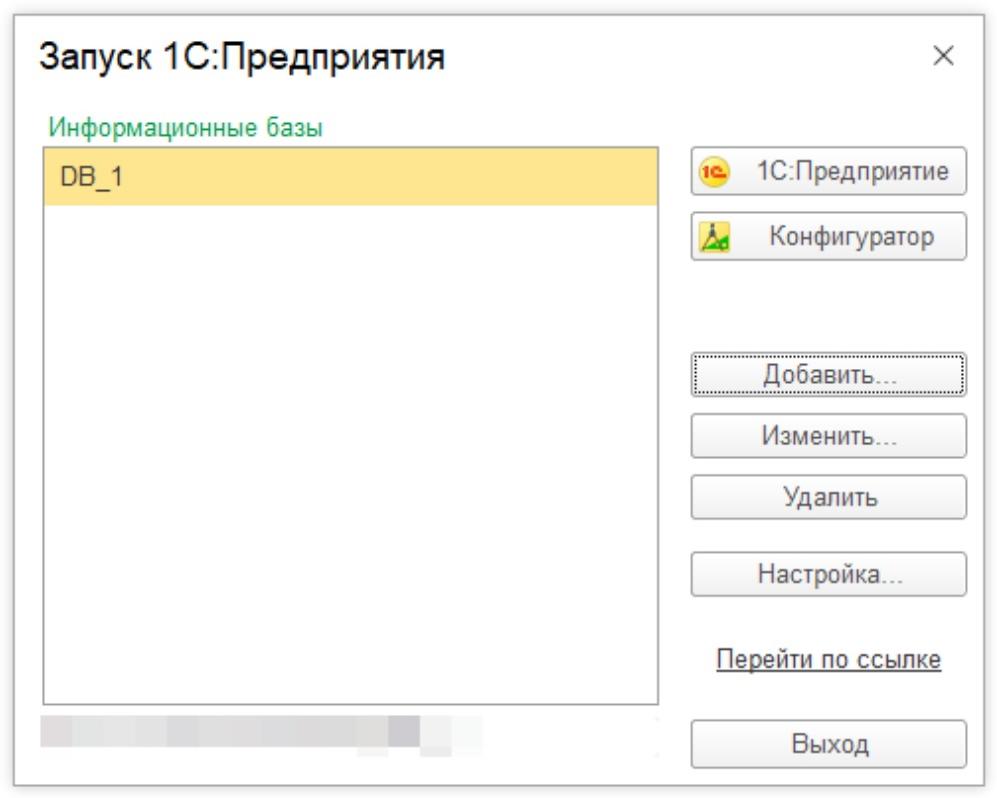The width and height of the screenshot is (997, 798).
Task: Exit launcher via Выход button
Action: tap(829, 744)
